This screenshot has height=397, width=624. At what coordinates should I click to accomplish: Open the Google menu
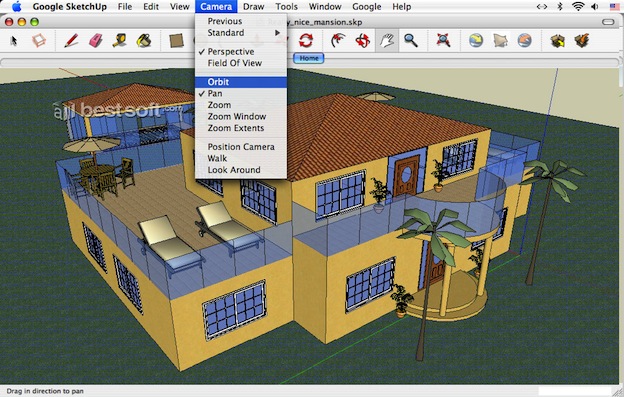click(x=367, y=7)
